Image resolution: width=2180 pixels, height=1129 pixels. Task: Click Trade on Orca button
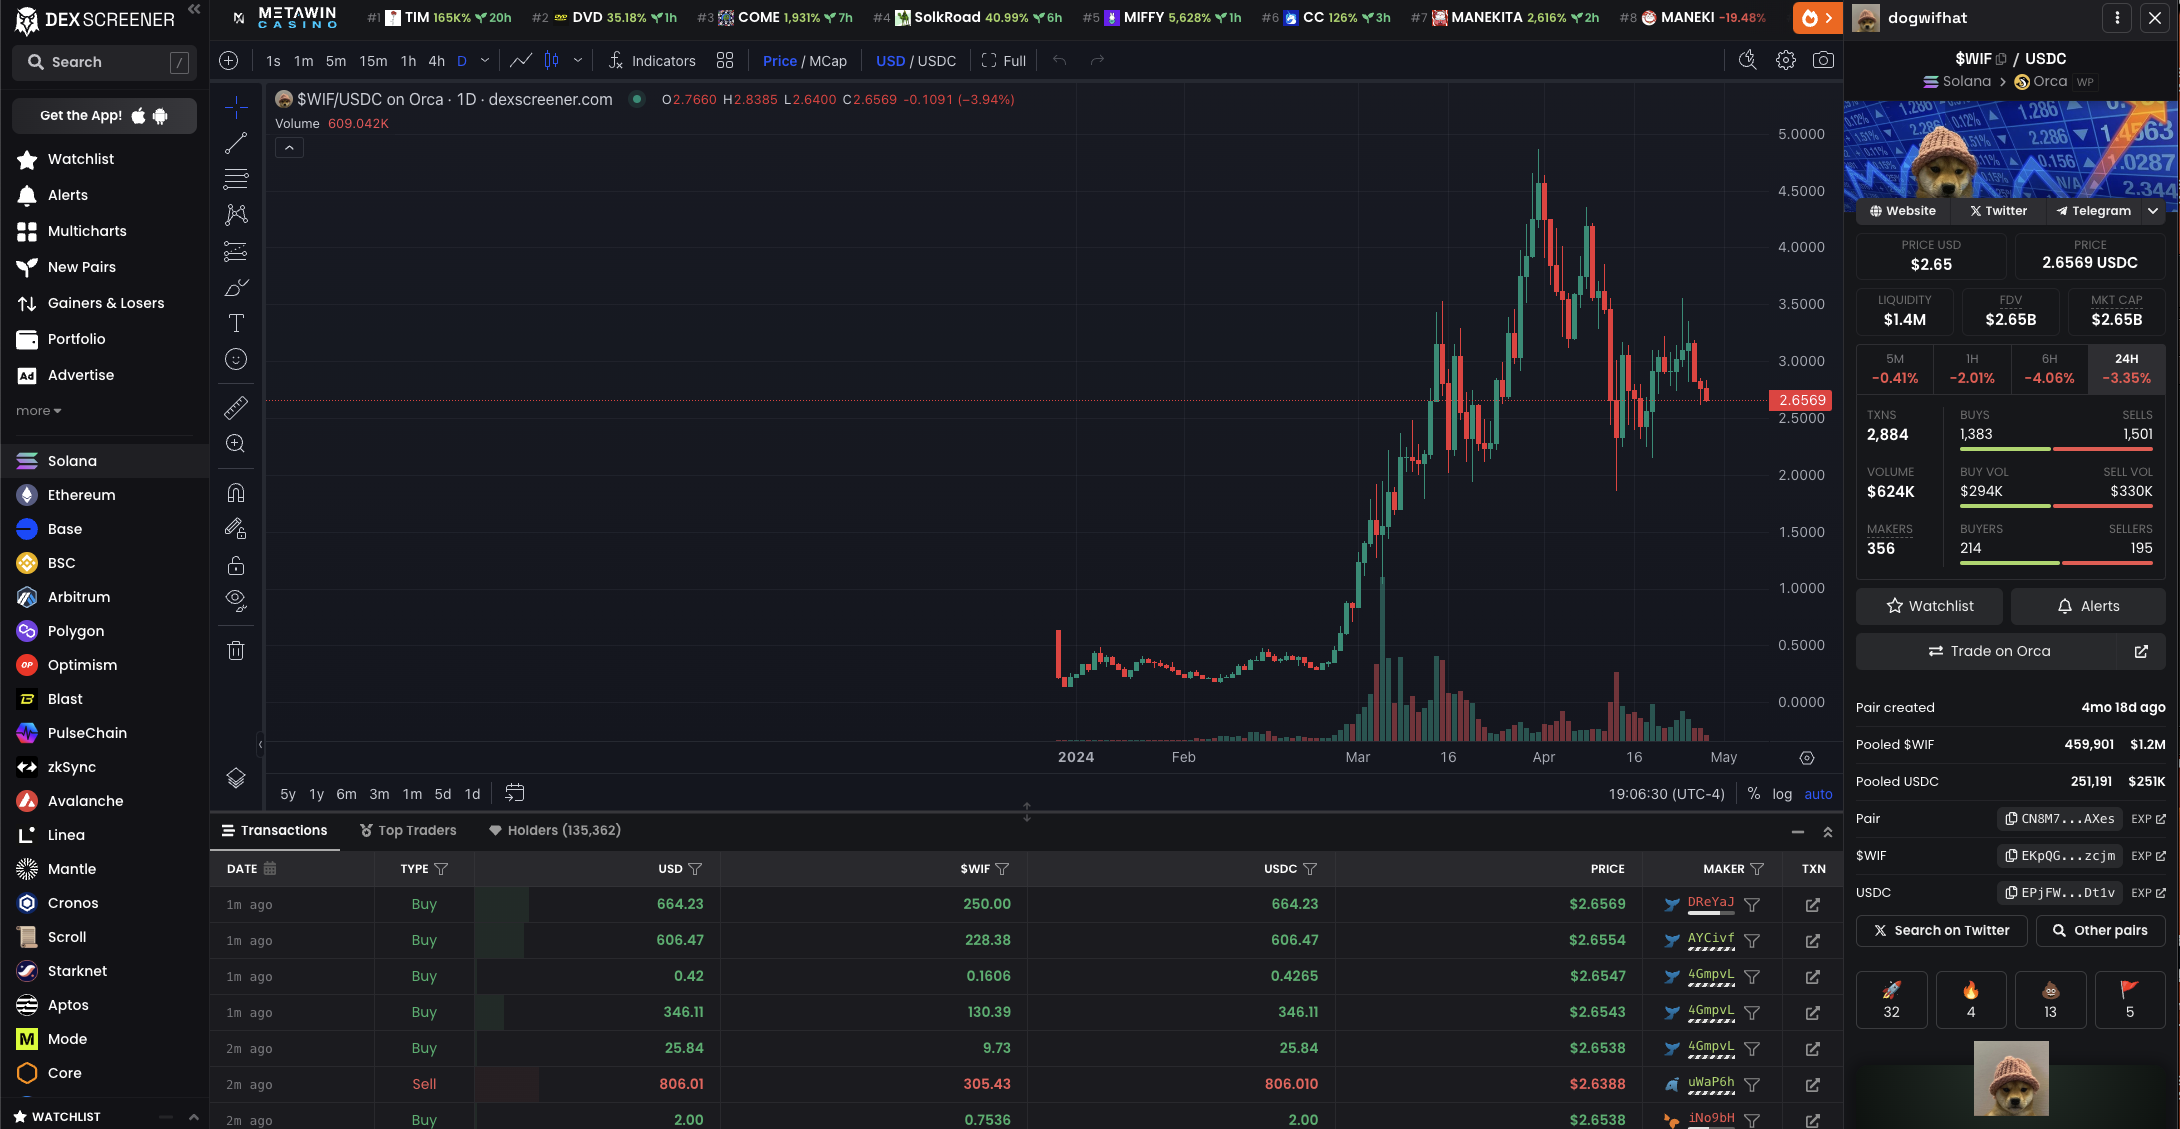pyautogui.click(x=1990, y=651)
